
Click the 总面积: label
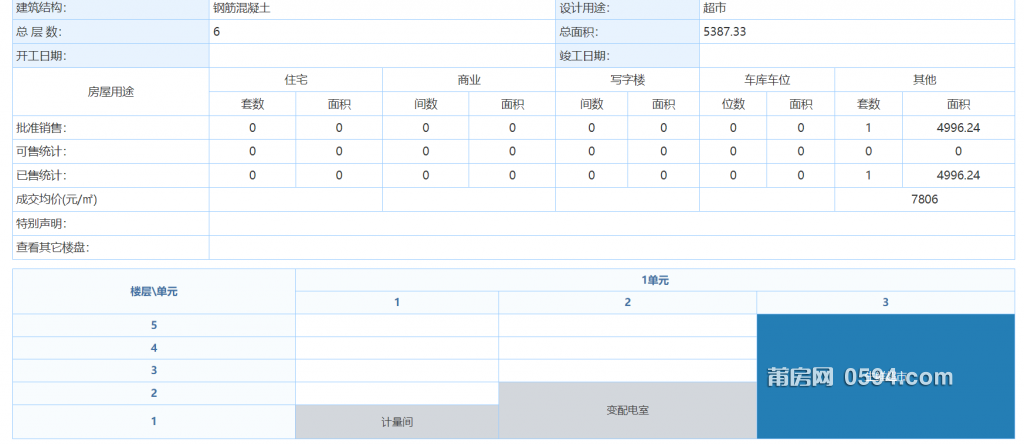tap(579, 32)
